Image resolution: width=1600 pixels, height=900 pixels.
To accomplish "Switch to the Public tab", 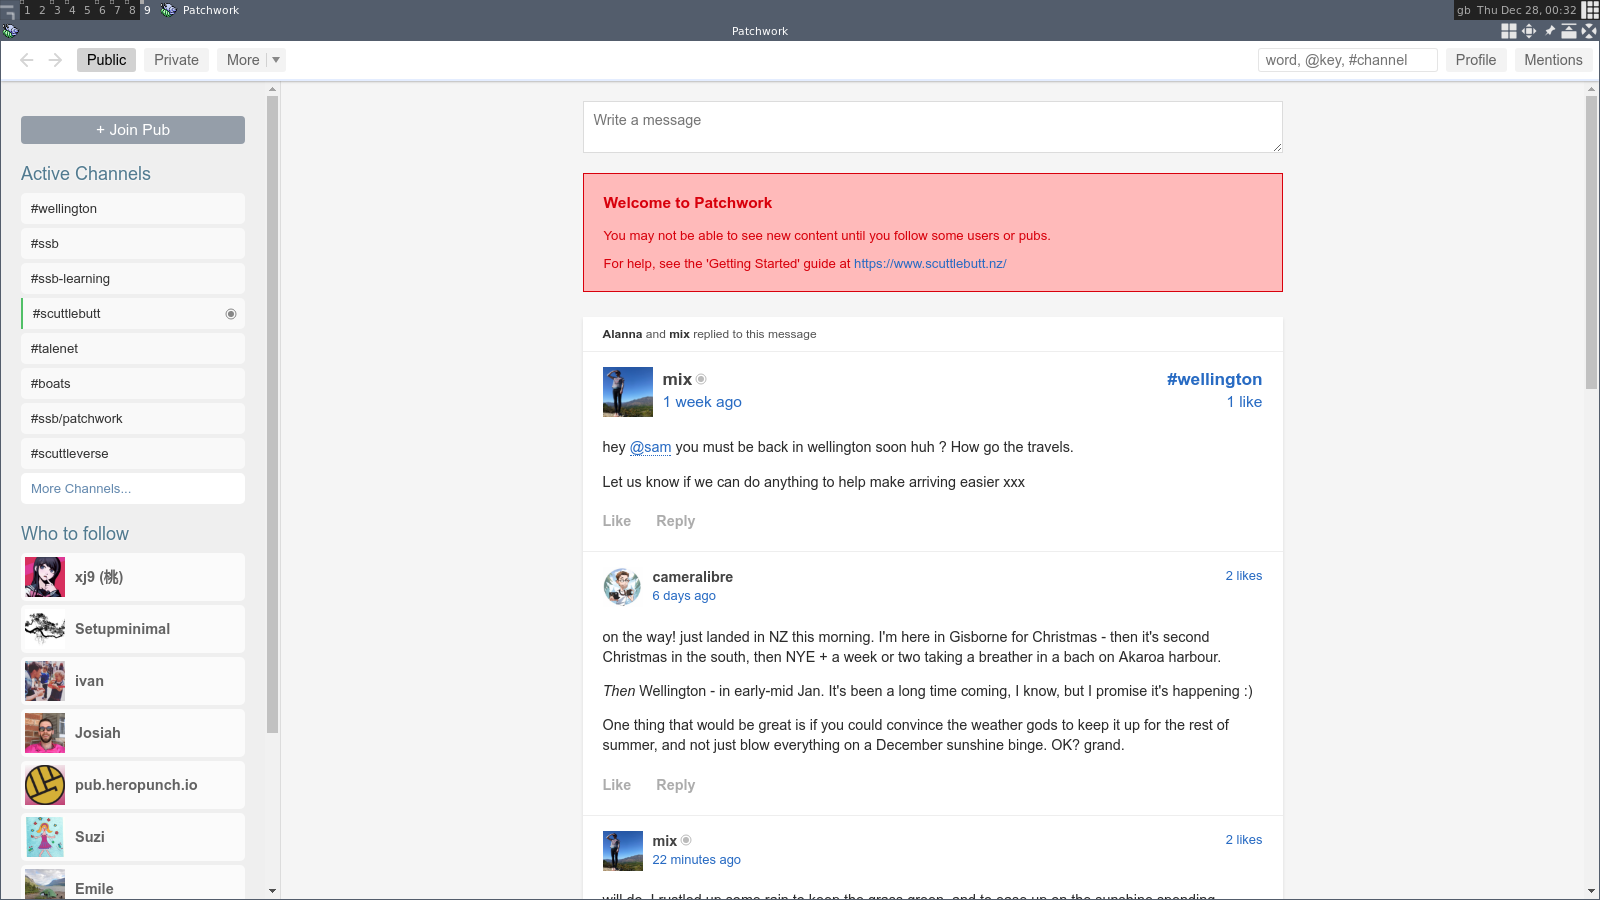I will point(107,60).
